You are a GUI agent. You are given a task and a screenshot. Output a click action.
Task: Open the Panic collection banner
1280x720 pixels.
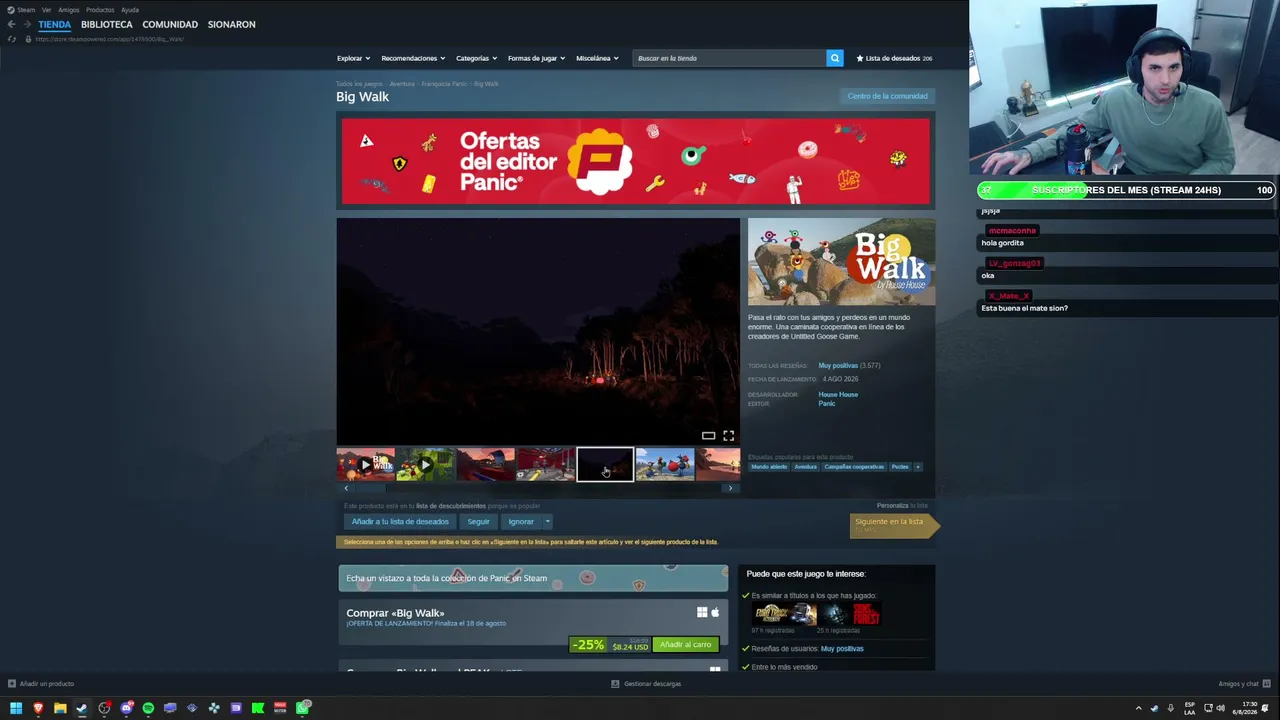[x=533, y=578]
